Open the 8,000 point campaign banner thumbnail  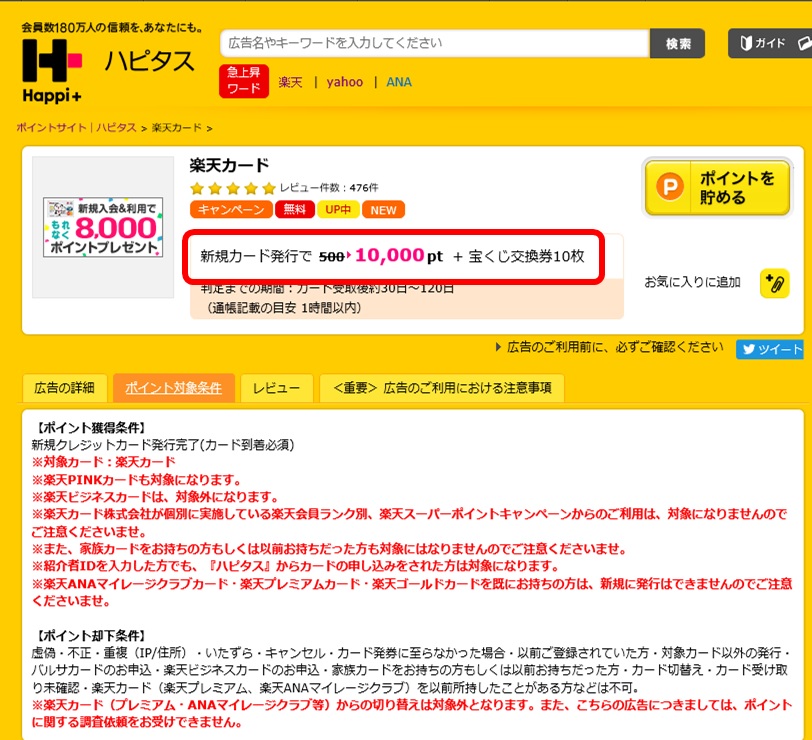point(103,227)
